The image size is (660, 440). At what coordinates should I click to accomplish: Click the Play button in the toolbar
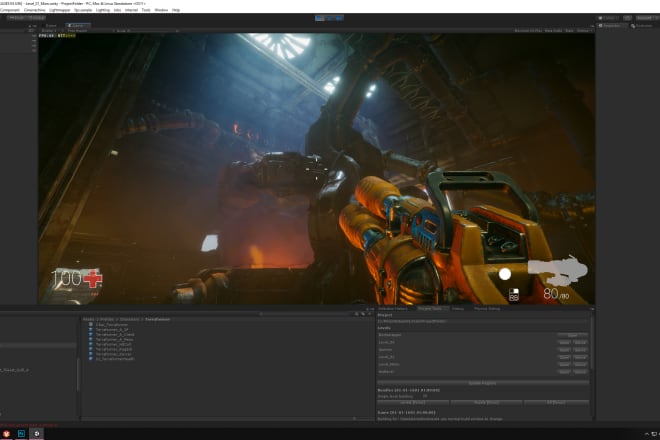[x=319, y=18]
